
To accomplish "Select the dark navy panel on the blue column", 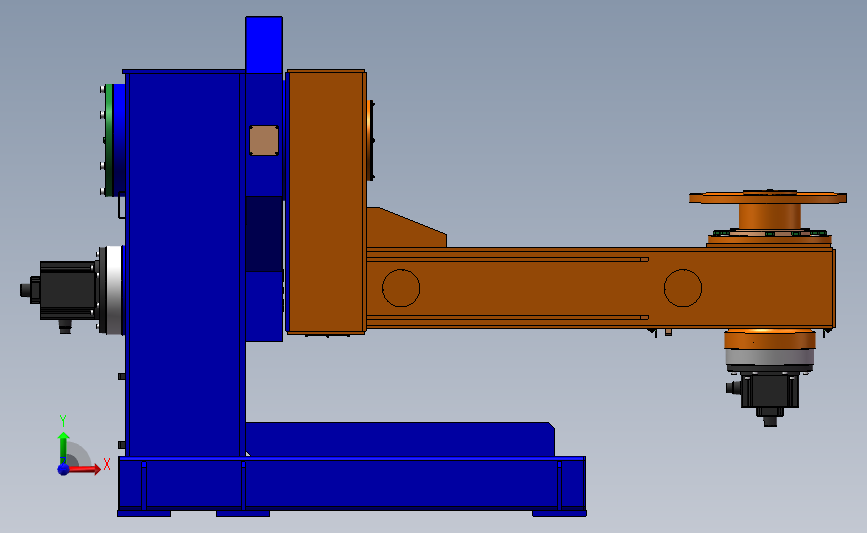I will click(x=264, y=234).
